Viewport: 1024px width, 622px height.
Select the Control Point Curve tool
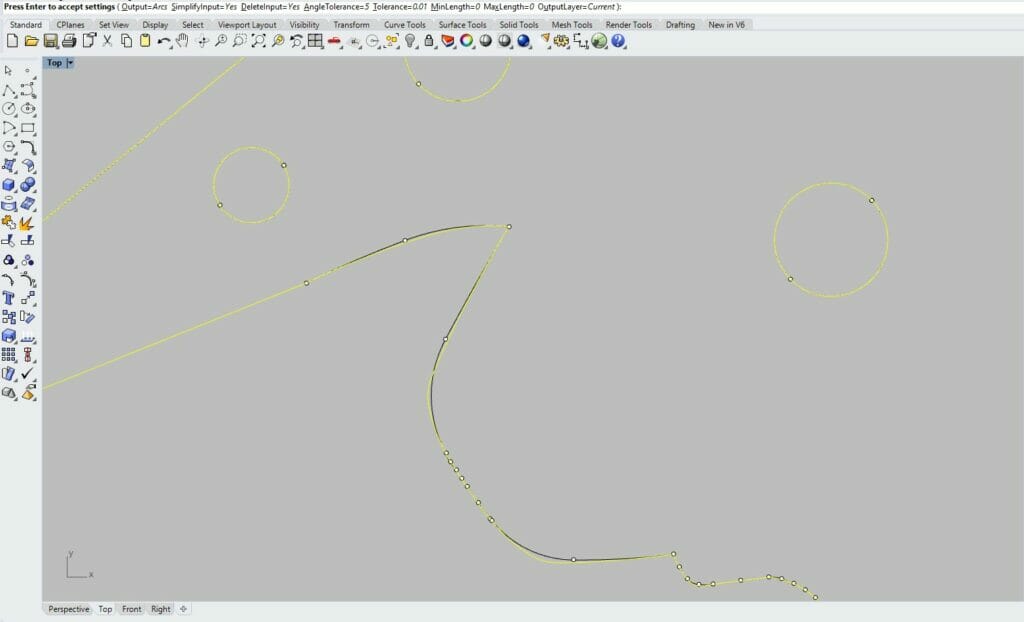coord(27,88)
